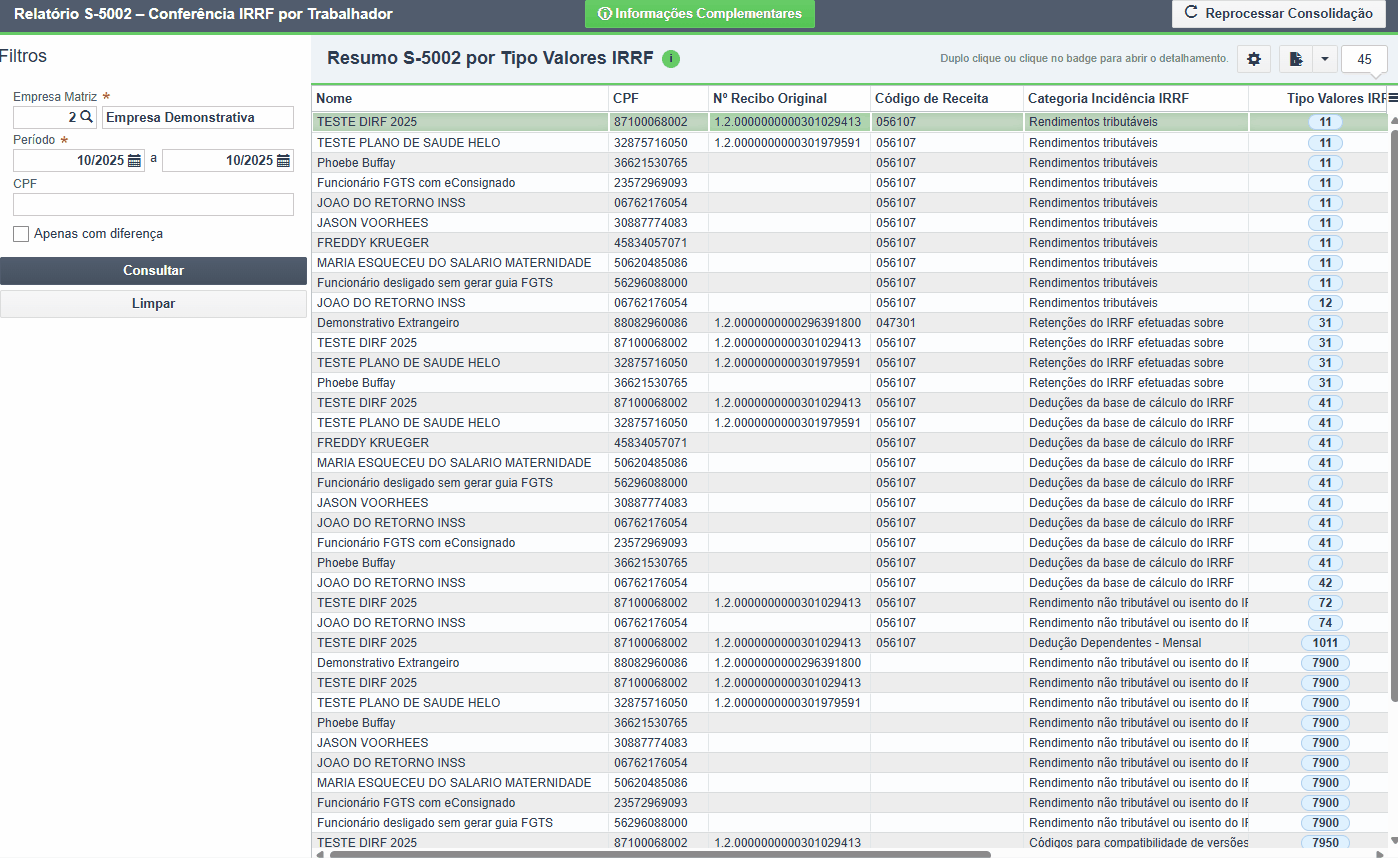Click CPF cell 88082960086 with code 047301
The height and width of the screenshot is (858, 1398).
[x=658, y=322]
